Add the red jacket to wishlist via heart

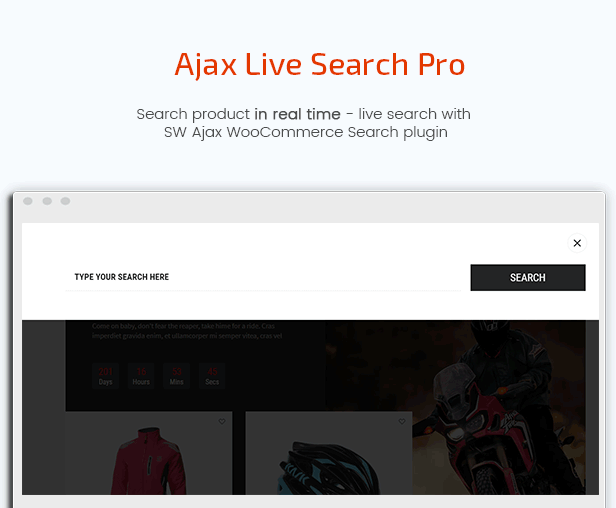coord(222,421)
